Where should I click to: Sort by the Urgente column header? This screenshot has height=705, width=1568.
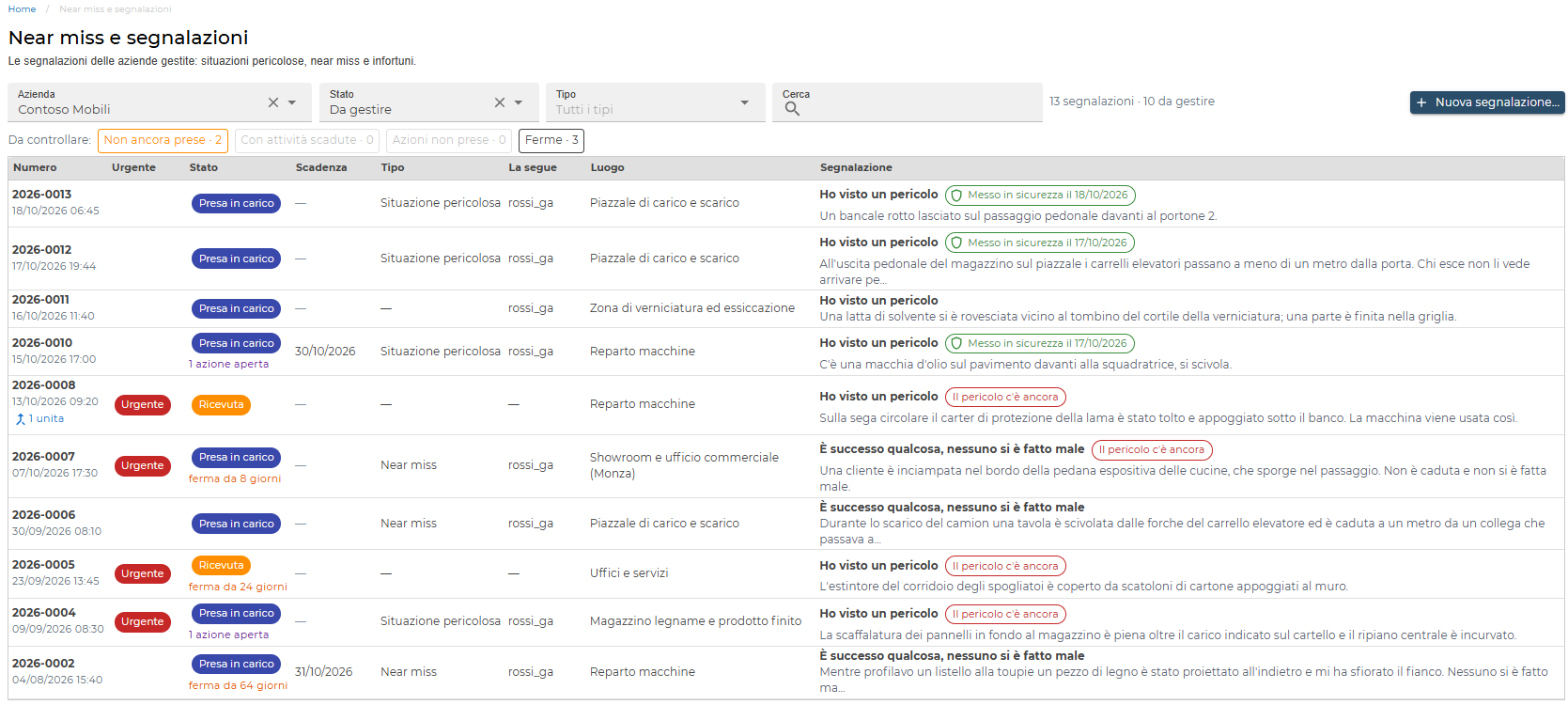(x=134, y=167)
